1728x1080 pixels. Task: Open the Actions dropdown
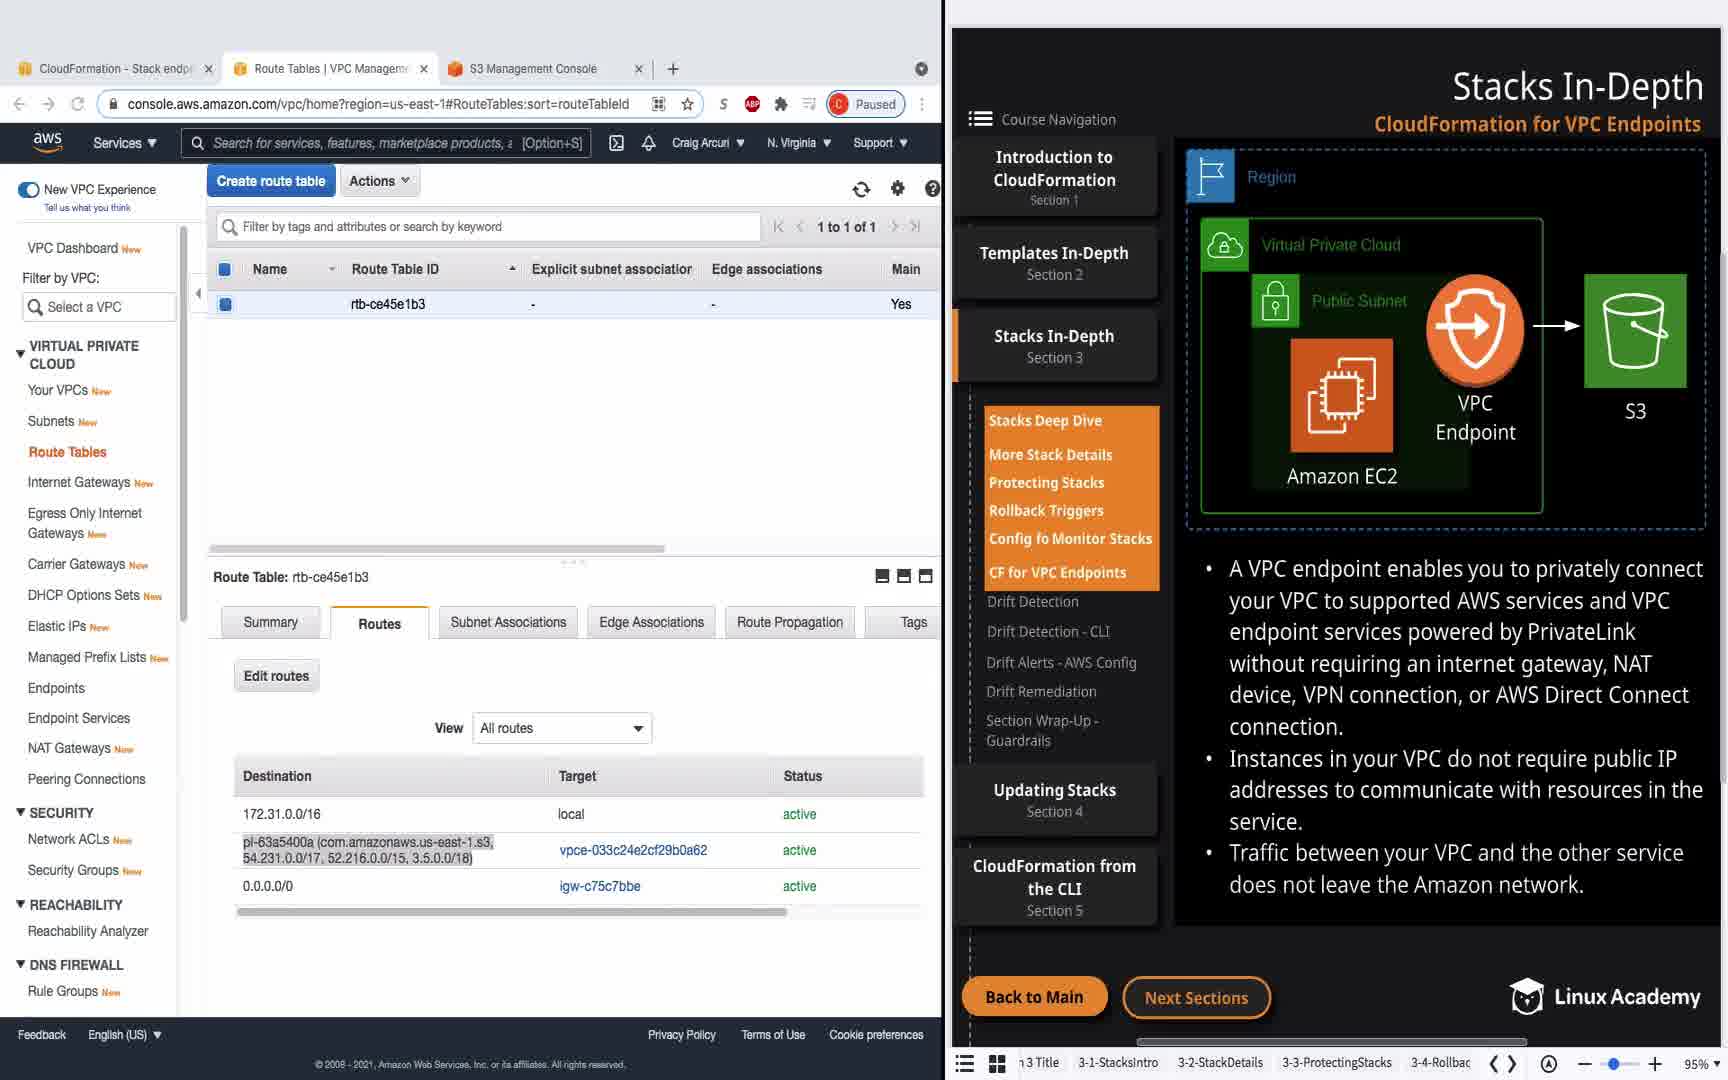click(380, 181)
